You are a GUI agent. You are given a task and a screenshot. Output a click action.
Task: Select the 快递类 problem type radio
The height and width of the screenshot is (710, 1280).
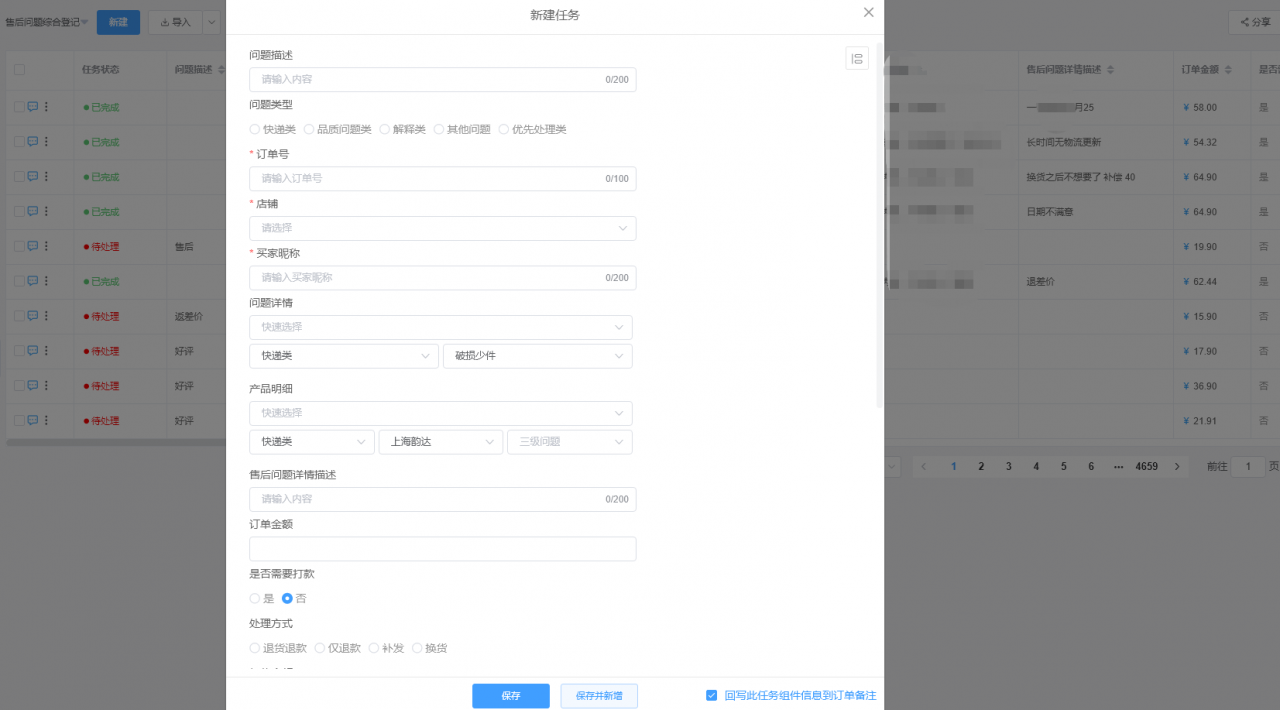coord(255,129)
